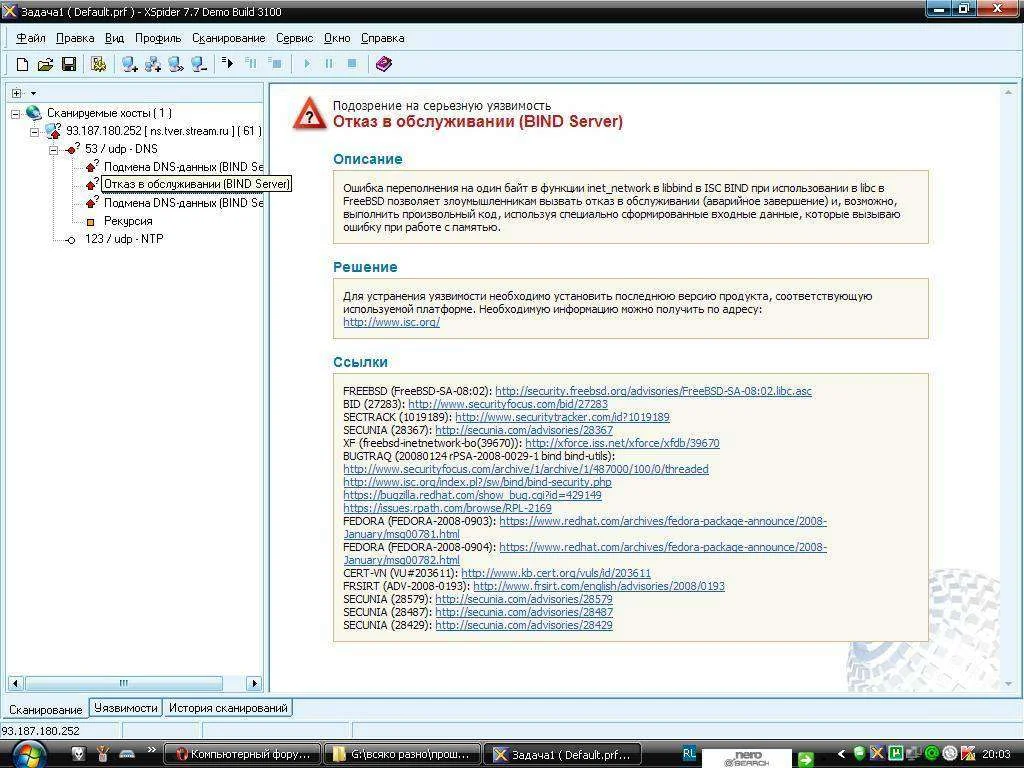Click the tree panel horizontal scrollbar thumb
The width and height of the screenshot is (1024, 768).
click(124, 684)
